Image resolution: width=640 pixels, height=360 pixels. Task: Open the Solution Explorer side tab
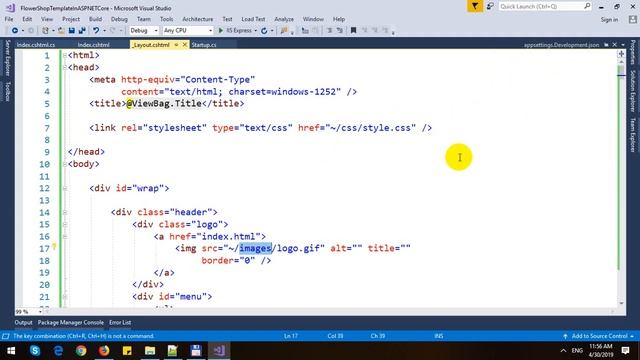click(633, 91)
